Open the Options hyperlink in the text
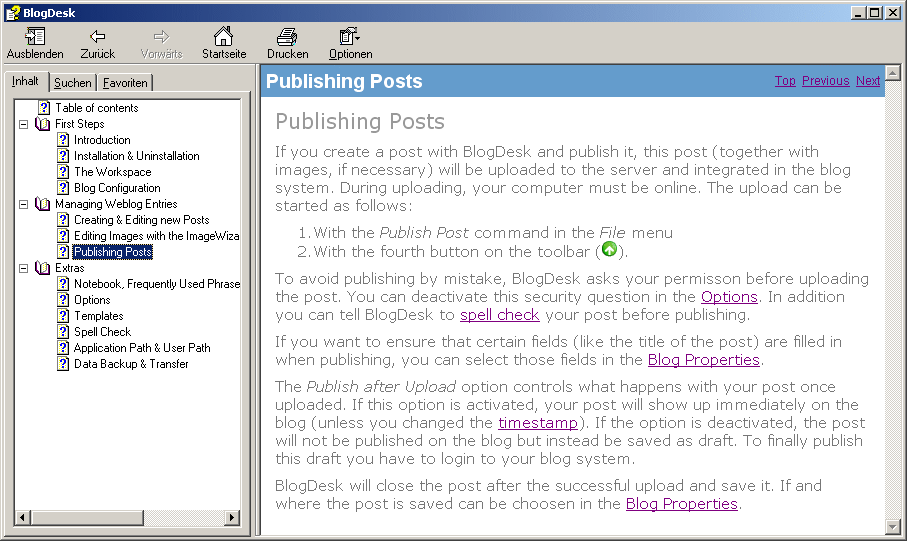 [729, 297]
